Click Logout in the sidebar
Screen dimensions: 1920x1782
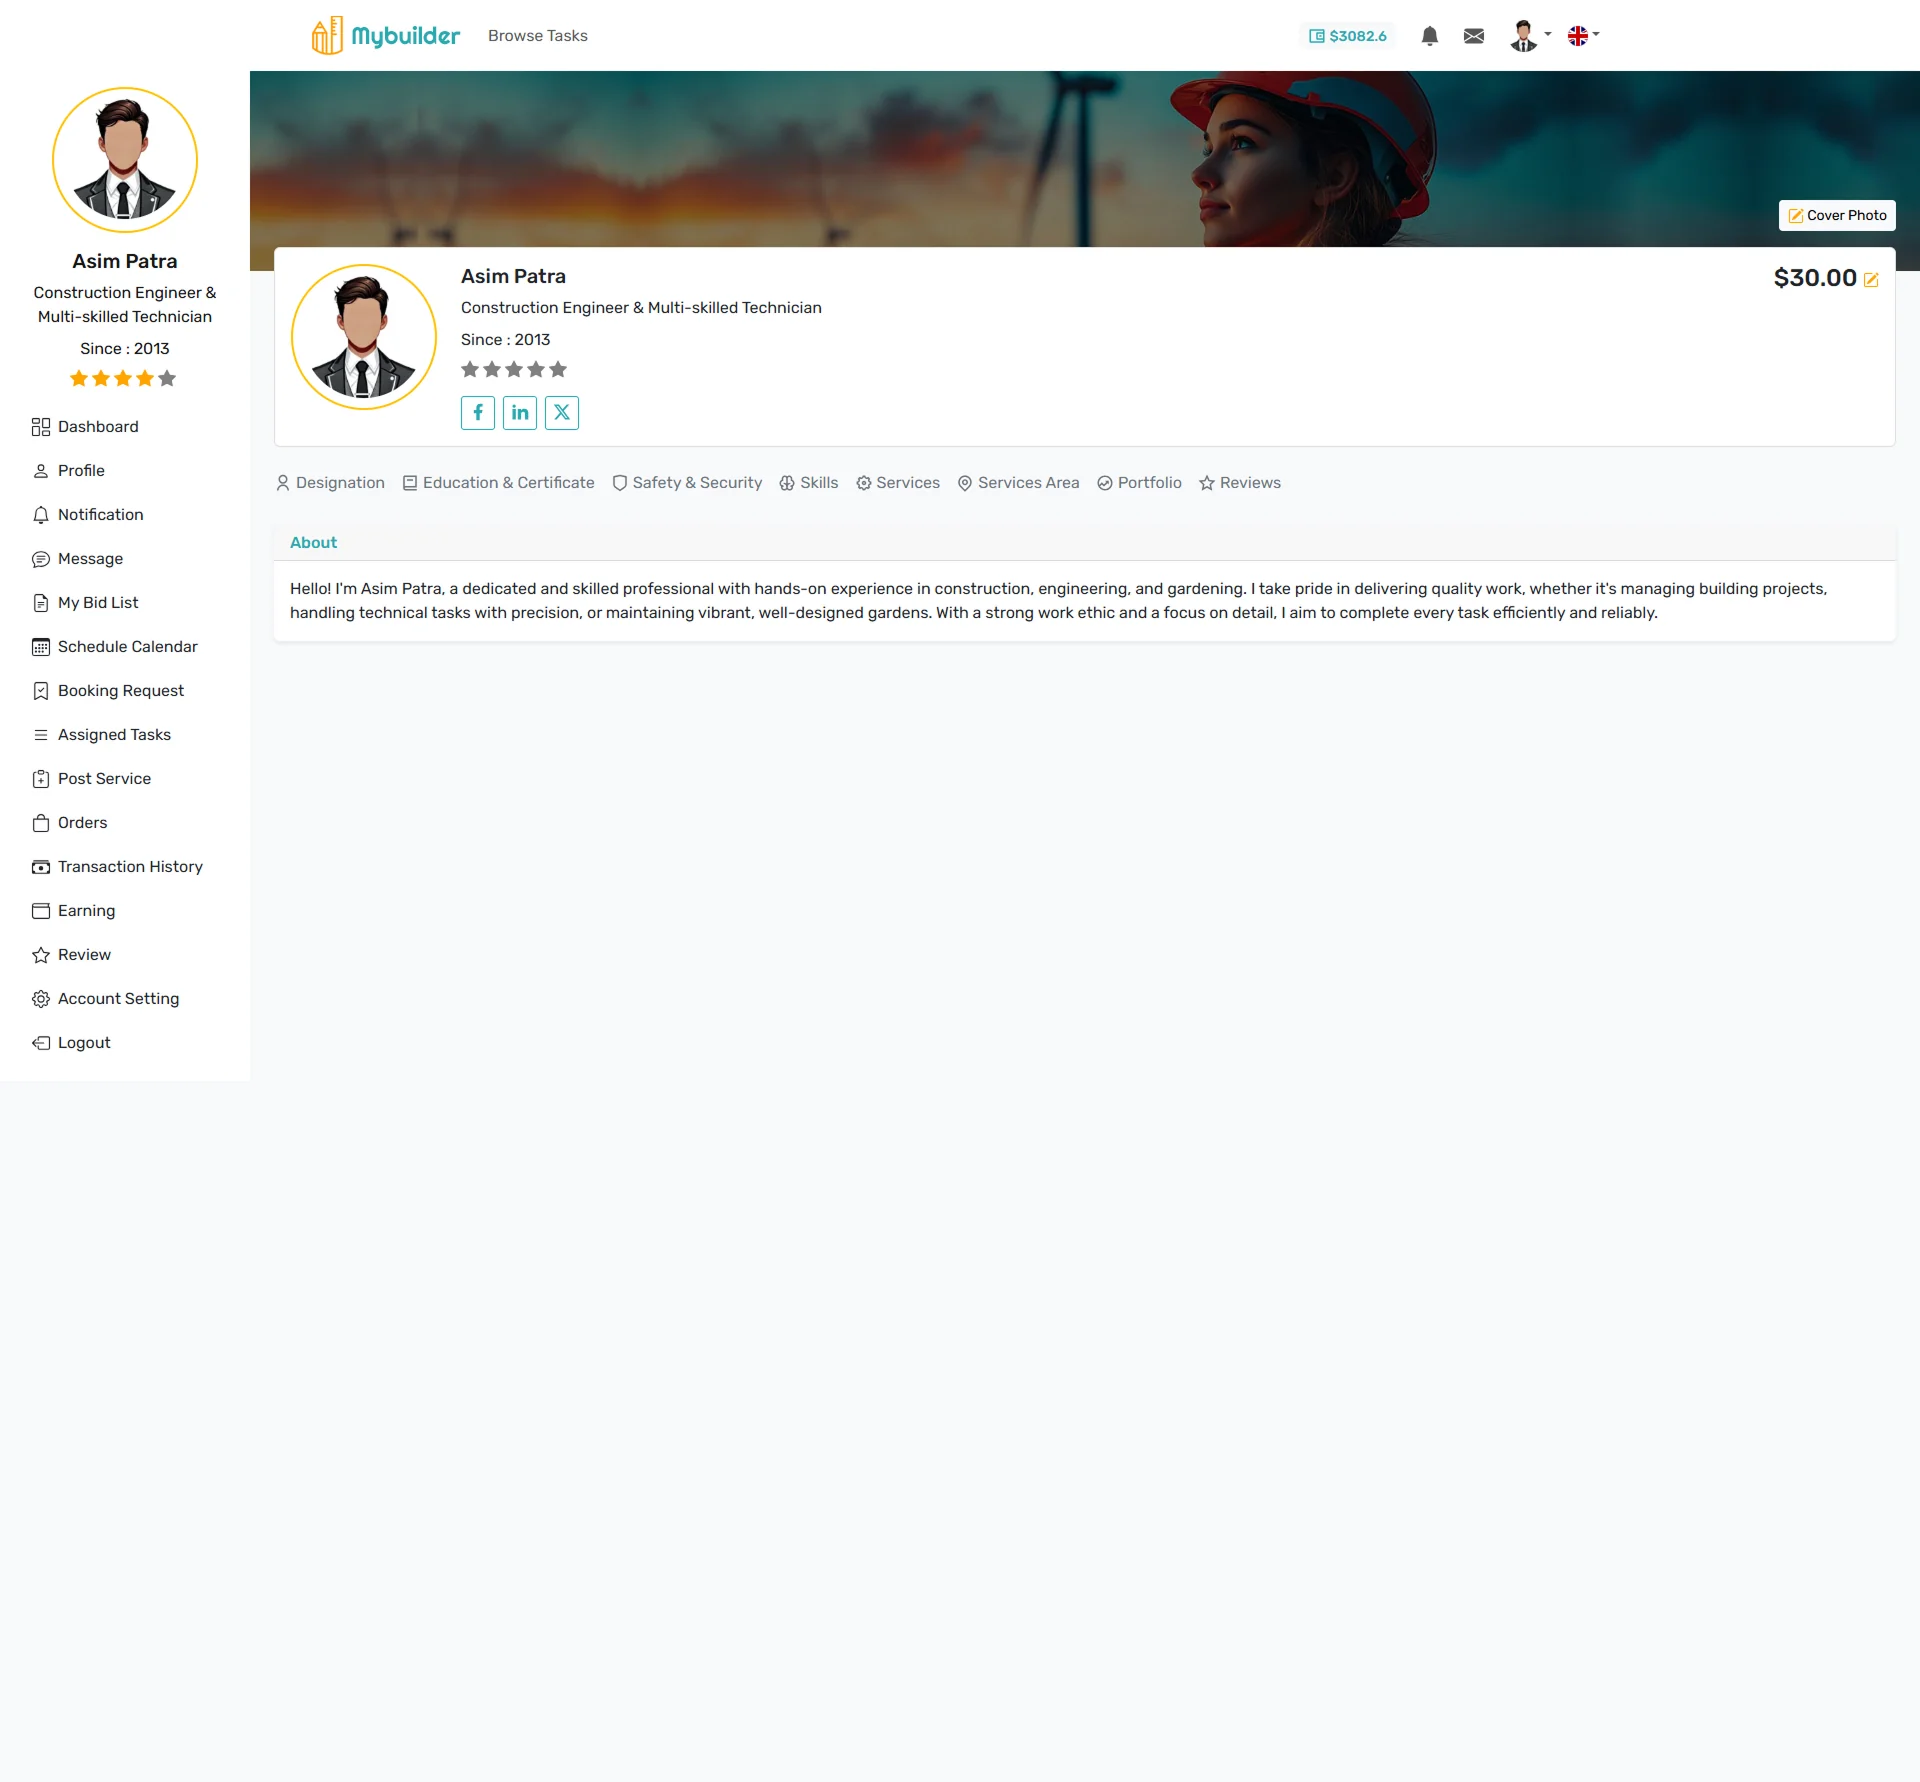coord(84,1043)
